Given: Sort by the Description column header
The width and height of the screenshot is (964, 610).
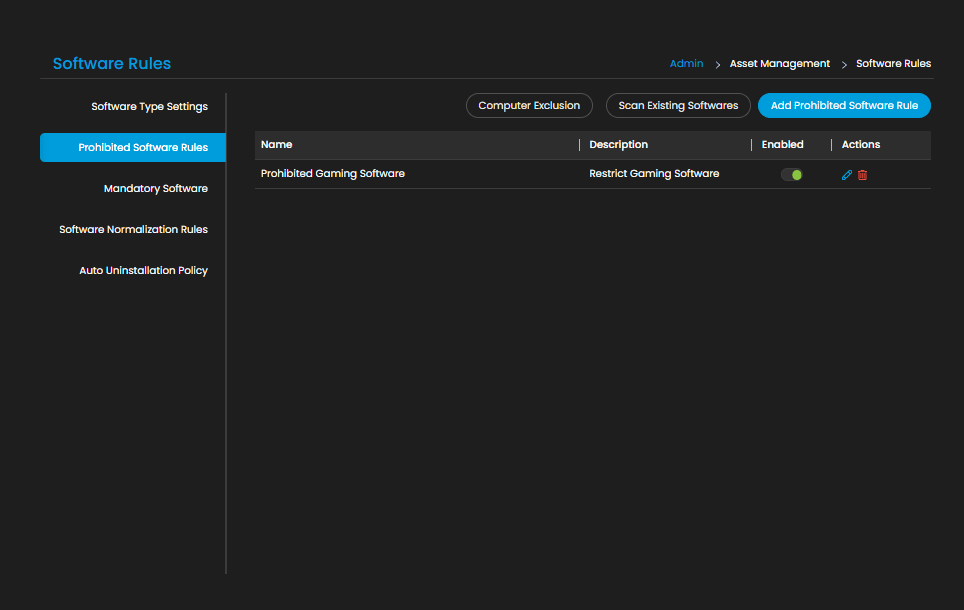Looking at the screenshot, I should click(618, 145).
